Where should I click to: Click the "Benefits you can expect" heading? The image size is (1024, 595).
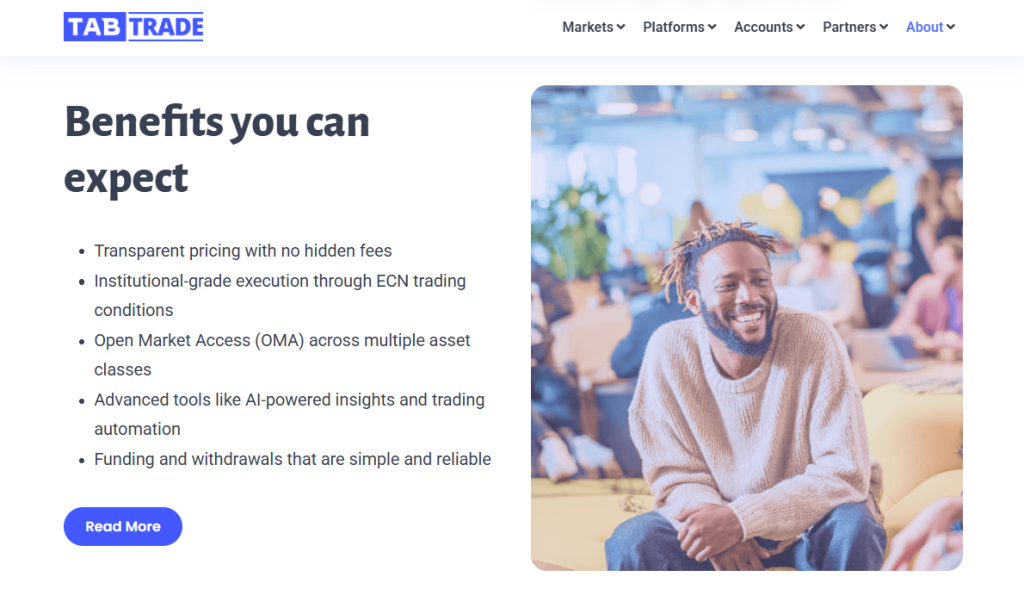point(217,150)
